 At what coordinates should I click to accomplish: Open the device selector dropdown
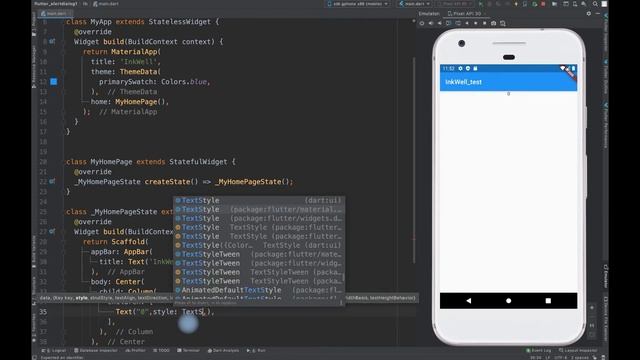[358, 4]
